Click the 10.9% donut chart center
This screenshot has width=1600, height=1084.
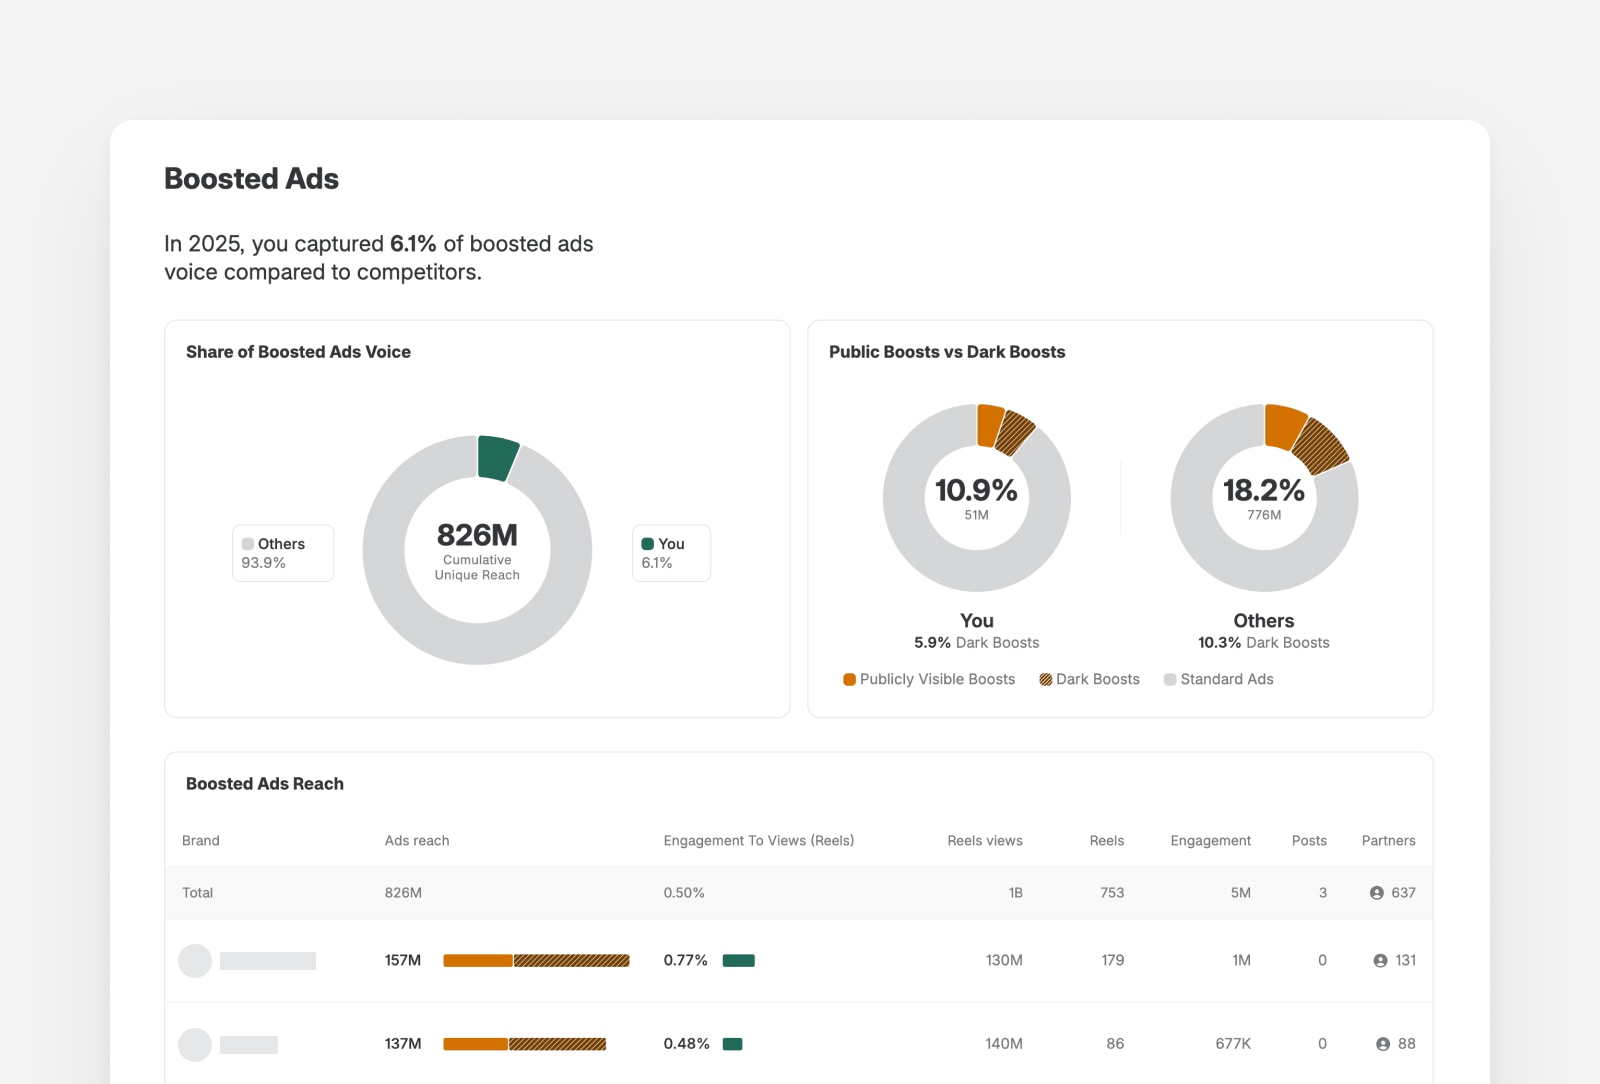[976, 497]
